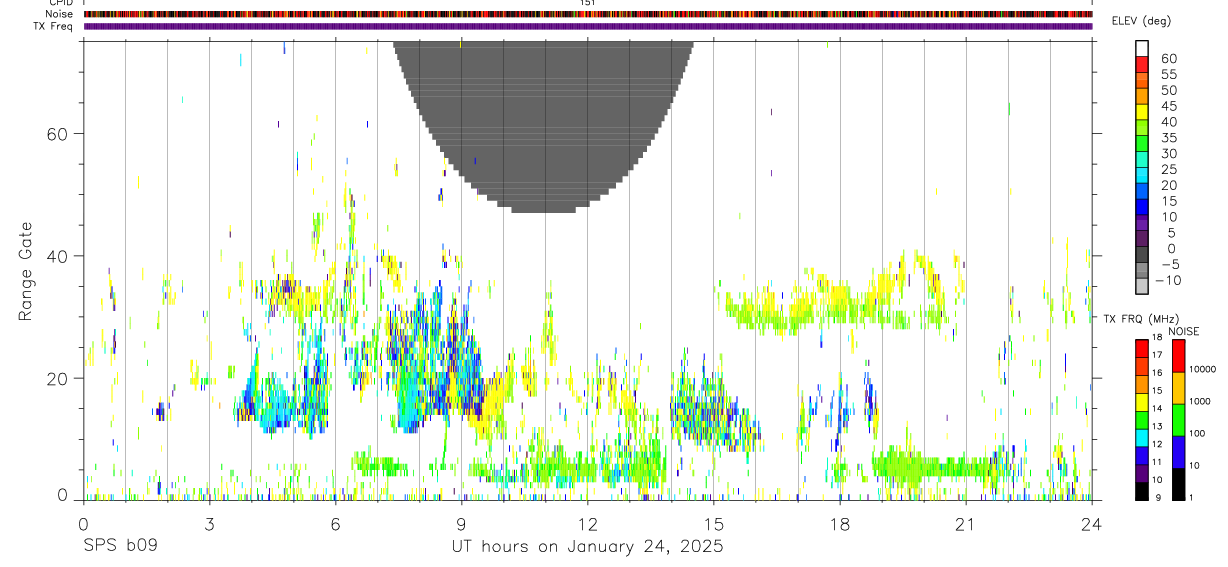The image size is (1228, 567).
Task: Select the yellow 14–15 segment of TX FRQ bar
Action: 1142,401
